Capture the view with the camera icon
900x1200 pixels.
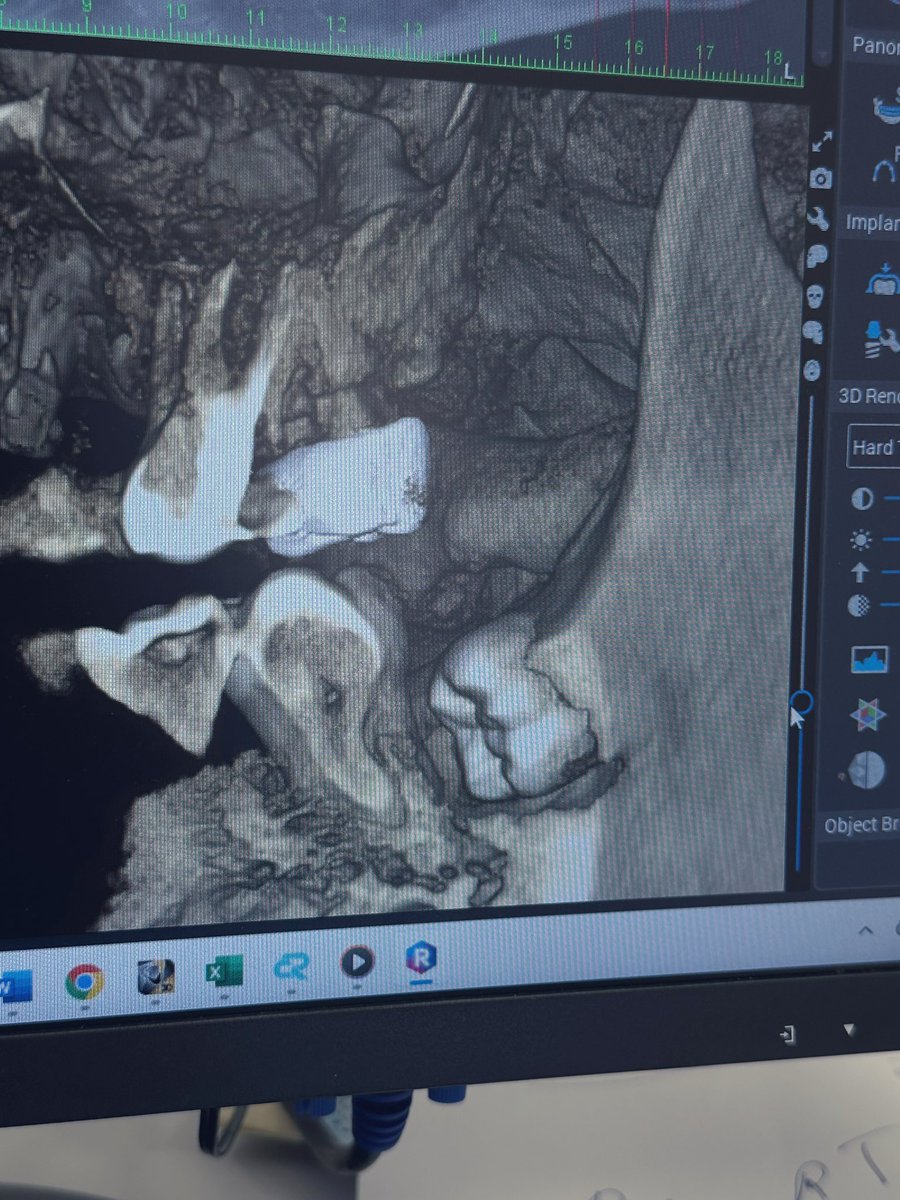pyautogui.click(x=821, y=178)
